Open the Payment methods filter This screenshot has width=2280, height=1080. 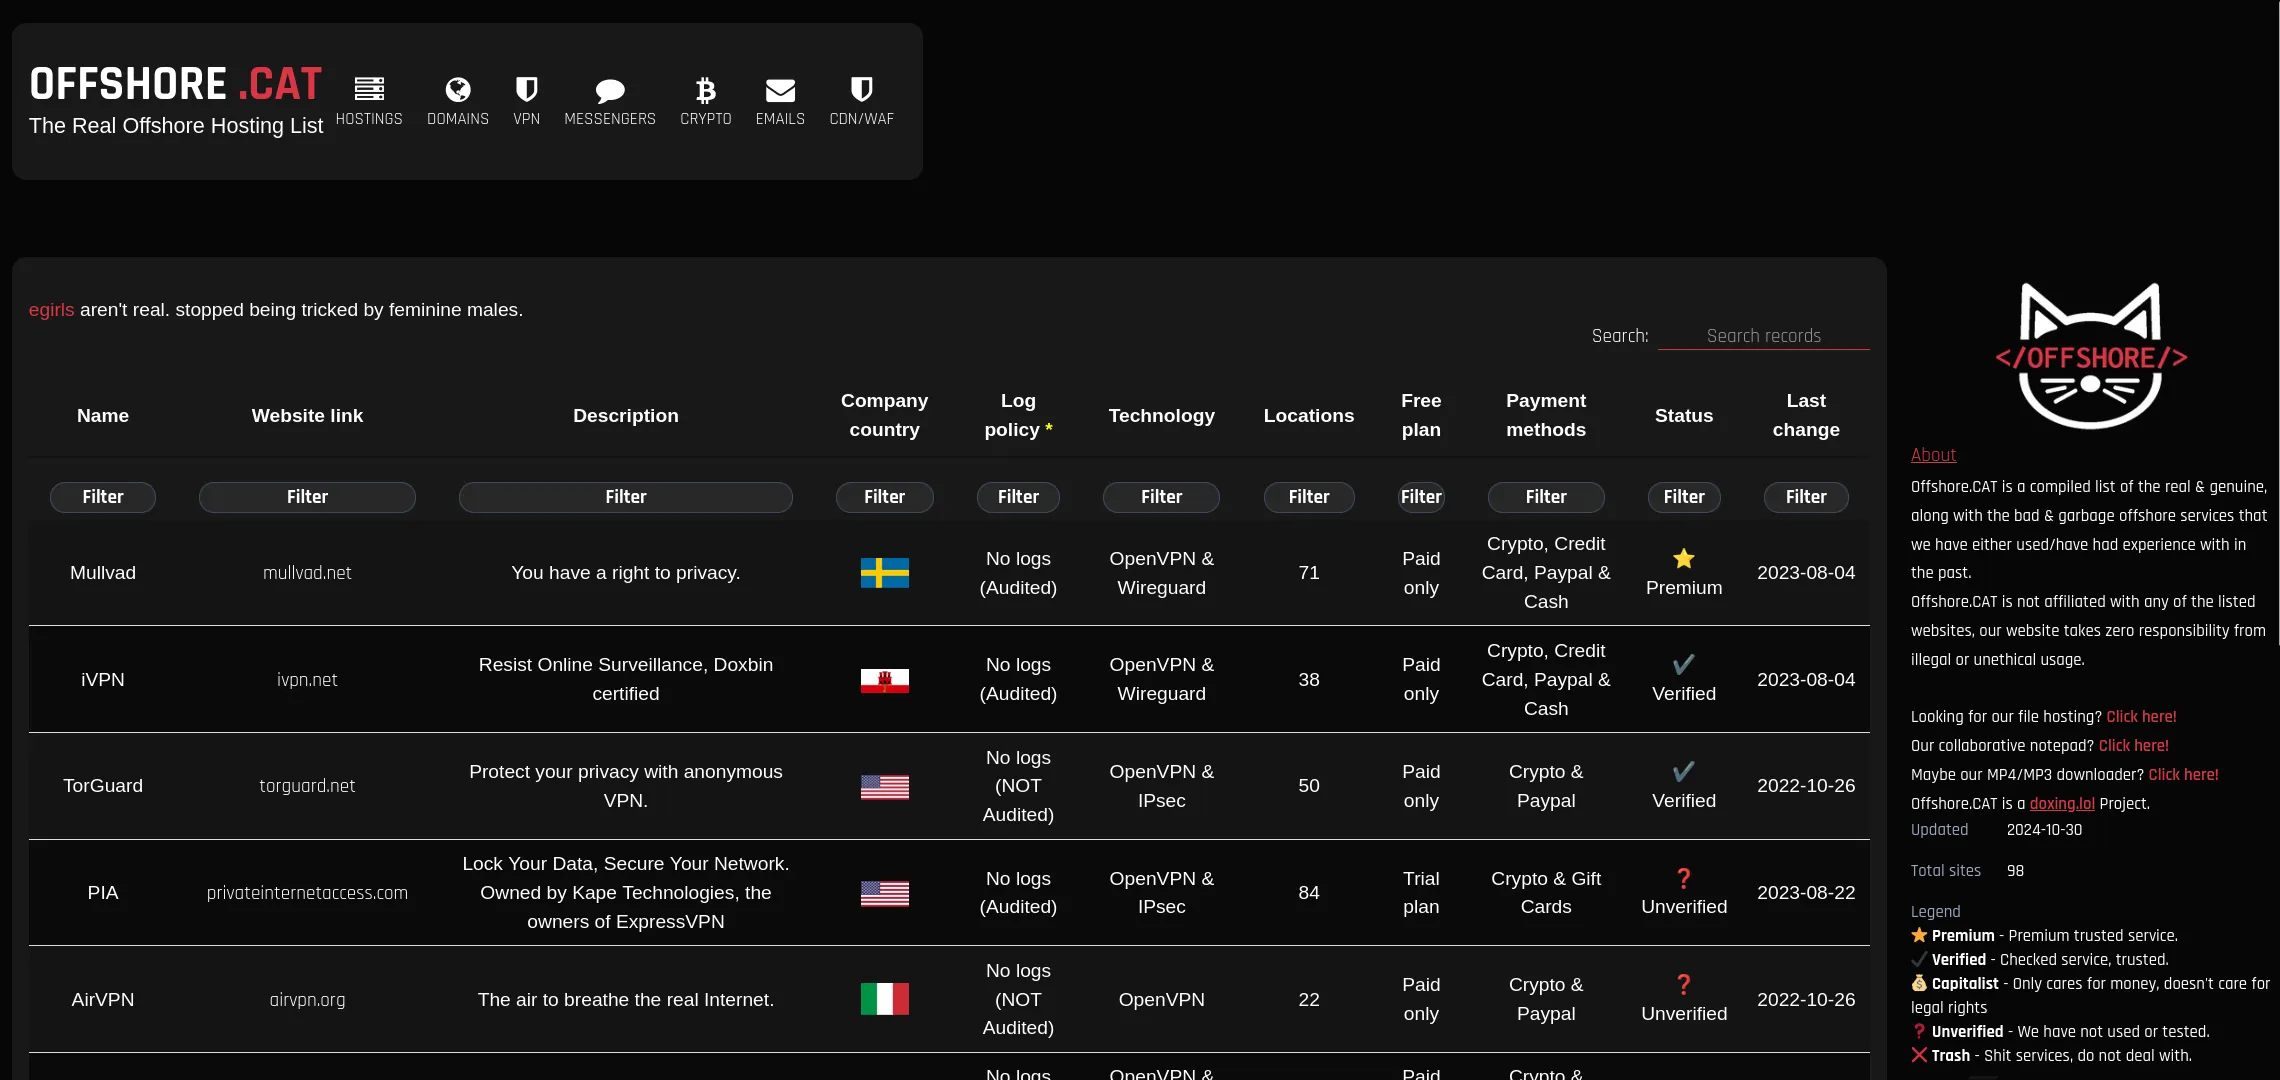pos(1545,497)
